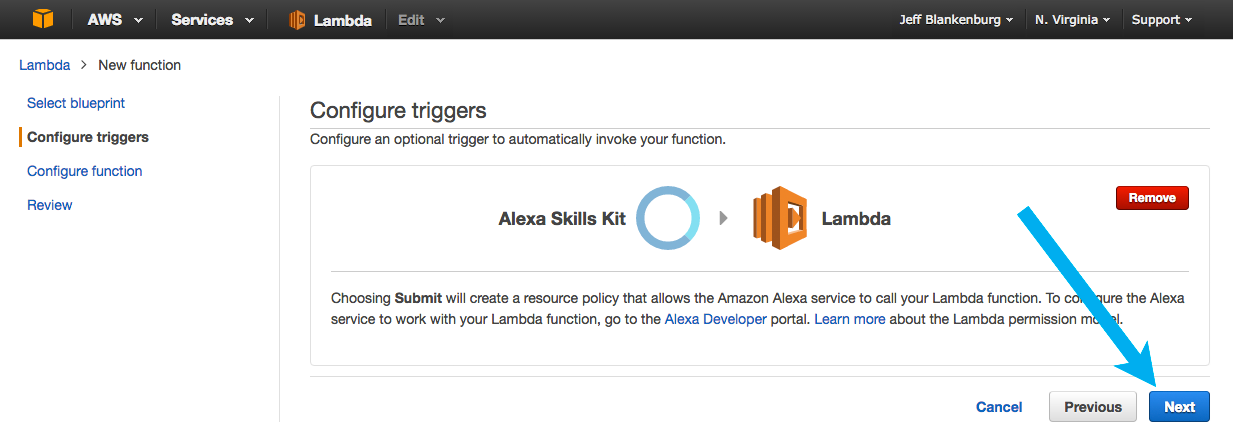Click the orange Lambda trigger logo

pyautogui.click(x=781, y=218)
